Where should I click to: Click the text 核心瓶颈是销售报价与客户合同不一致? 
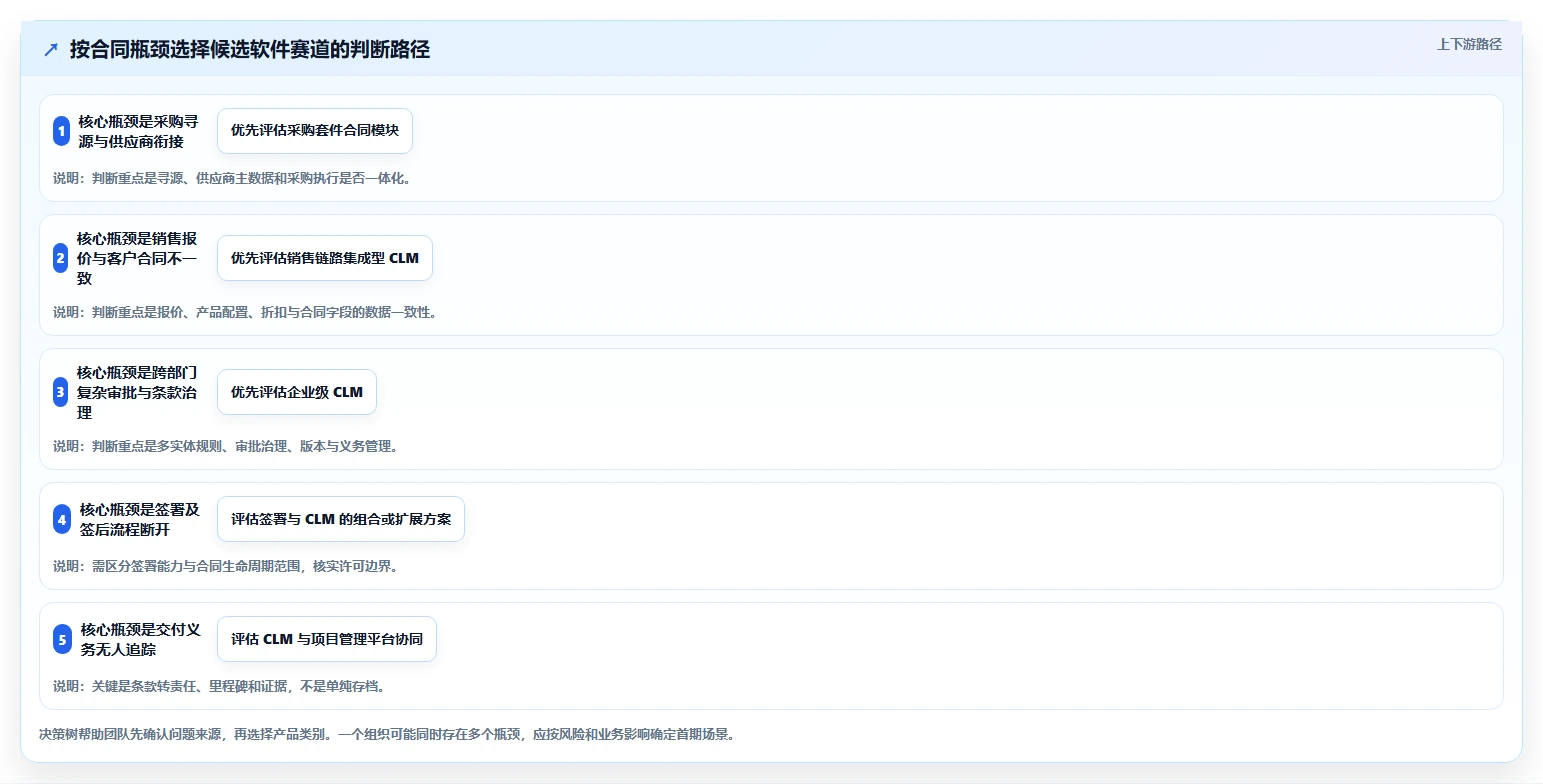(x=137, y=258)
